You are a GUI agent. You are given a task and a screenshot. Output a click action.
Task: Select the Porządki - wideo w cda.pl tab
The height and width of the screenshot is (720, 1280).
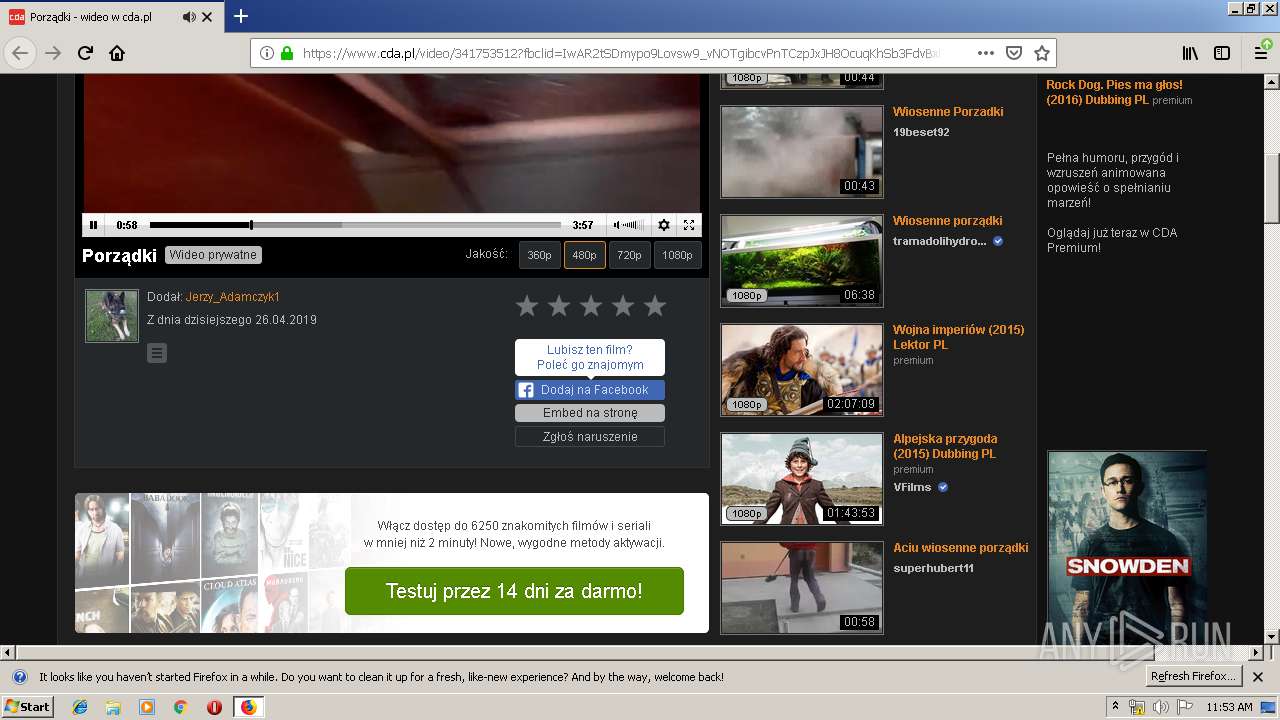[112, 17]
